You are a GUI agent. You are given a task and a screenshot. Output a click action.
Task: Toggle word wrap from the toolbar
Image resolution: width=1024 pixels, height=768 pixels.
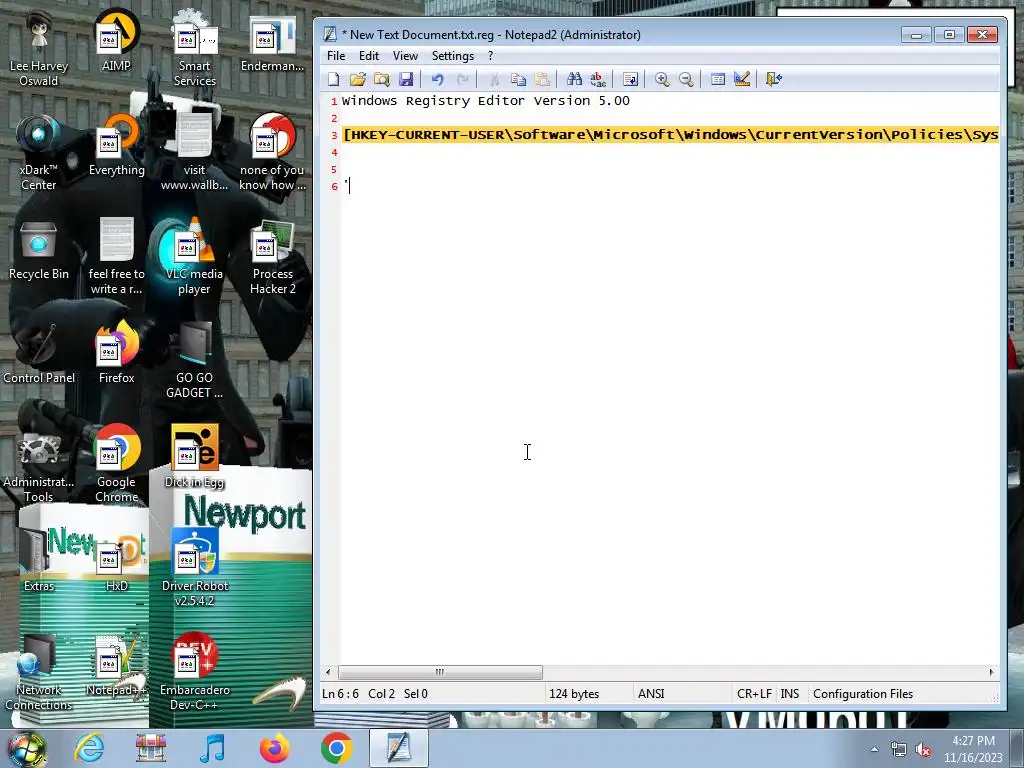630,80
